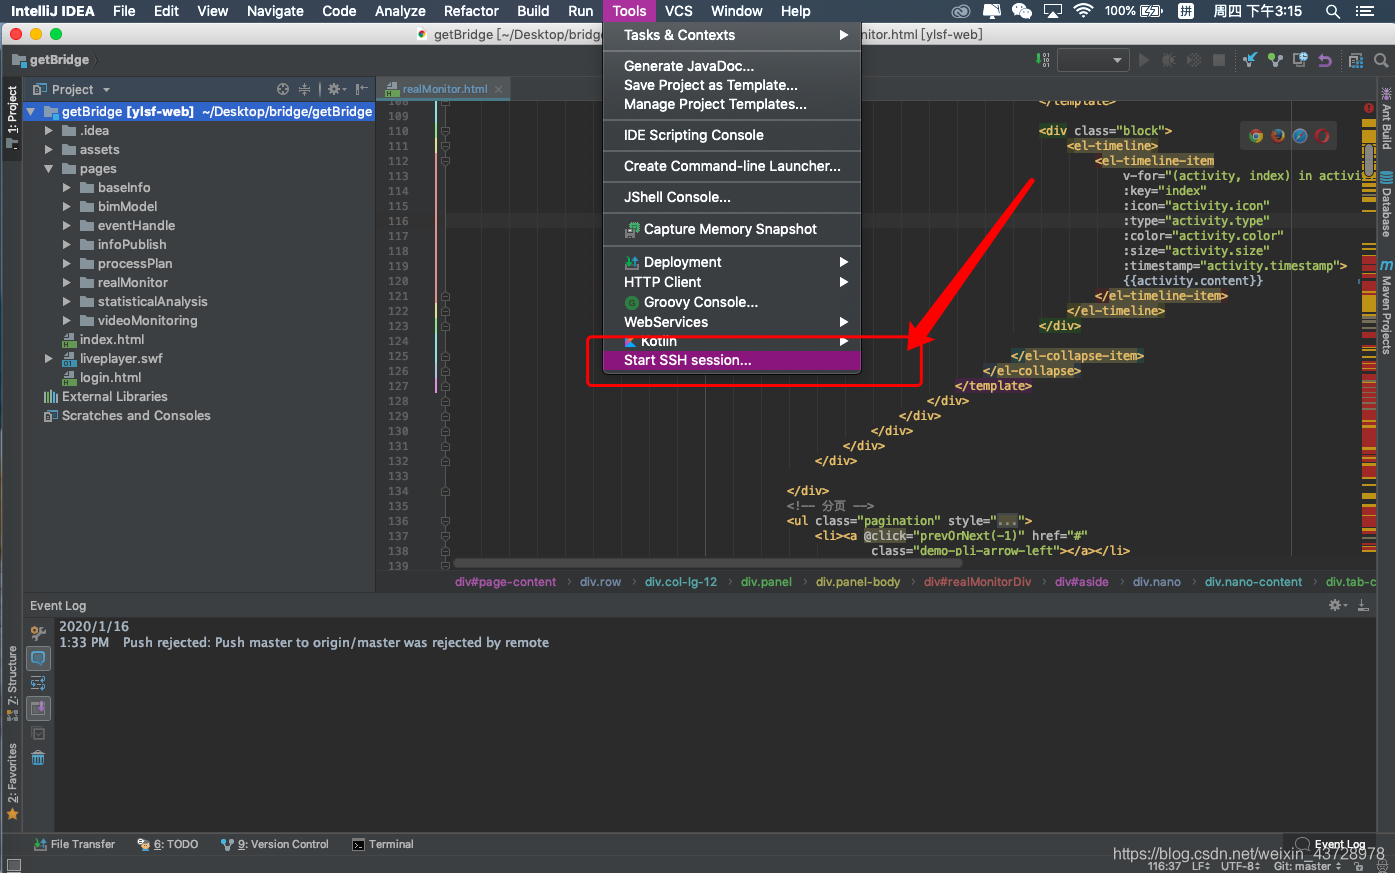This screenshot has height=873, width=1395.
Task: Click editor vertical scrollbar thumb
Action: click(1368, 159)
